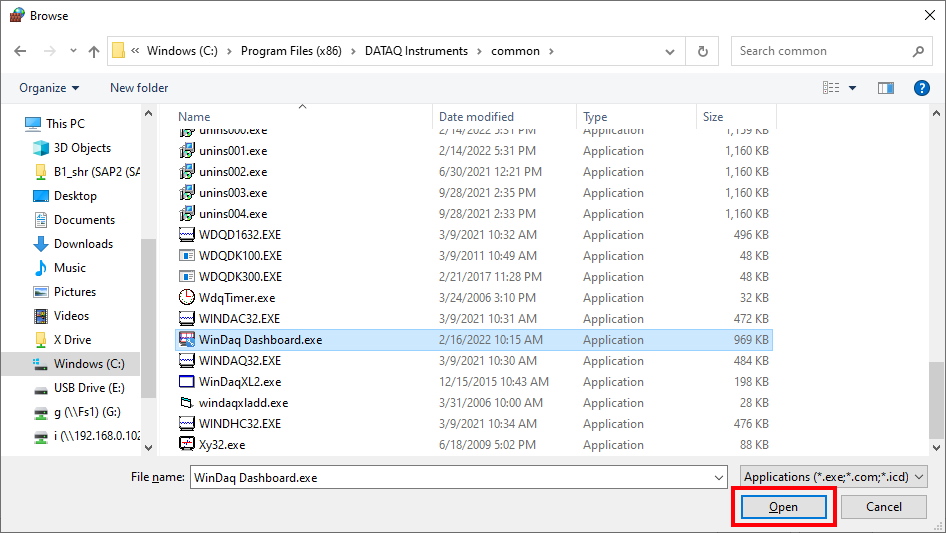Expand the address bar history dropdown
Screen dimensions: 946x533
coord(669,51)
